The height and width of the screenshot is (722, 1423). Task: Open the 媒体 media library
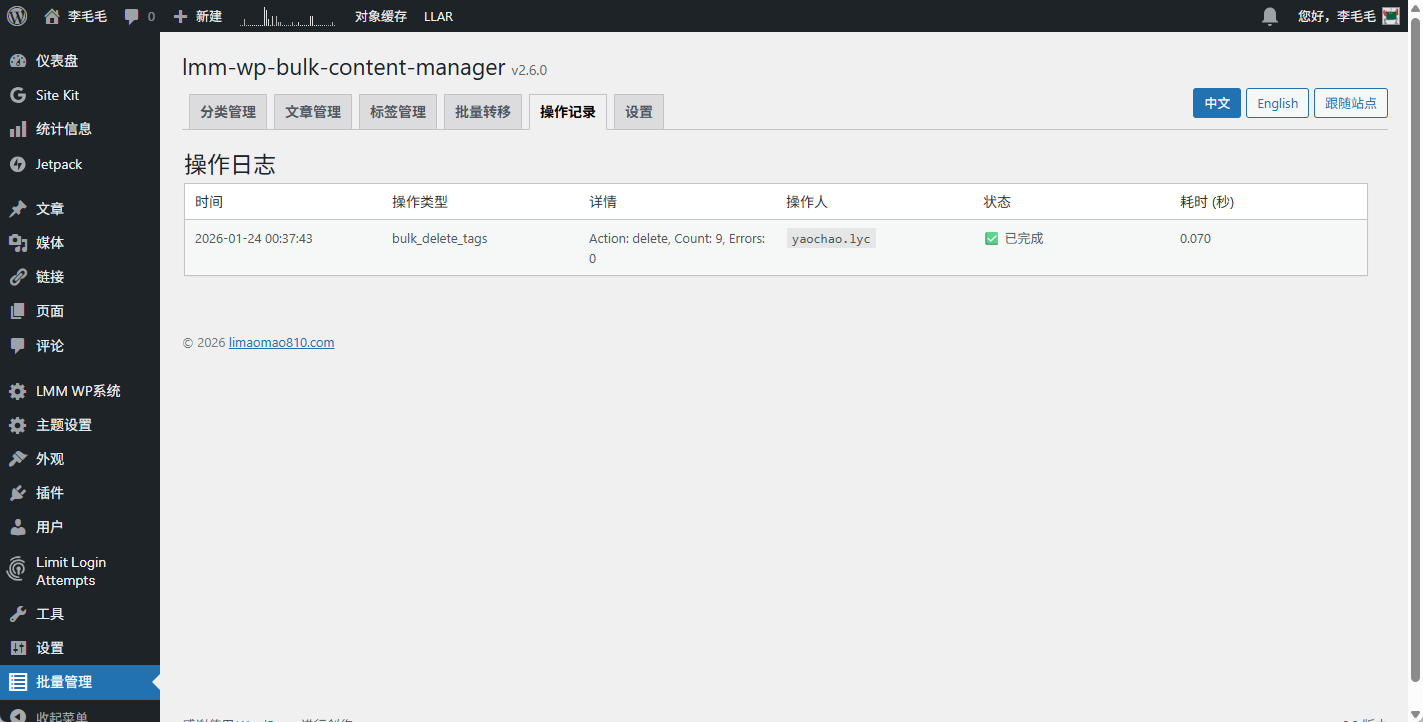[x=50, y=243]
